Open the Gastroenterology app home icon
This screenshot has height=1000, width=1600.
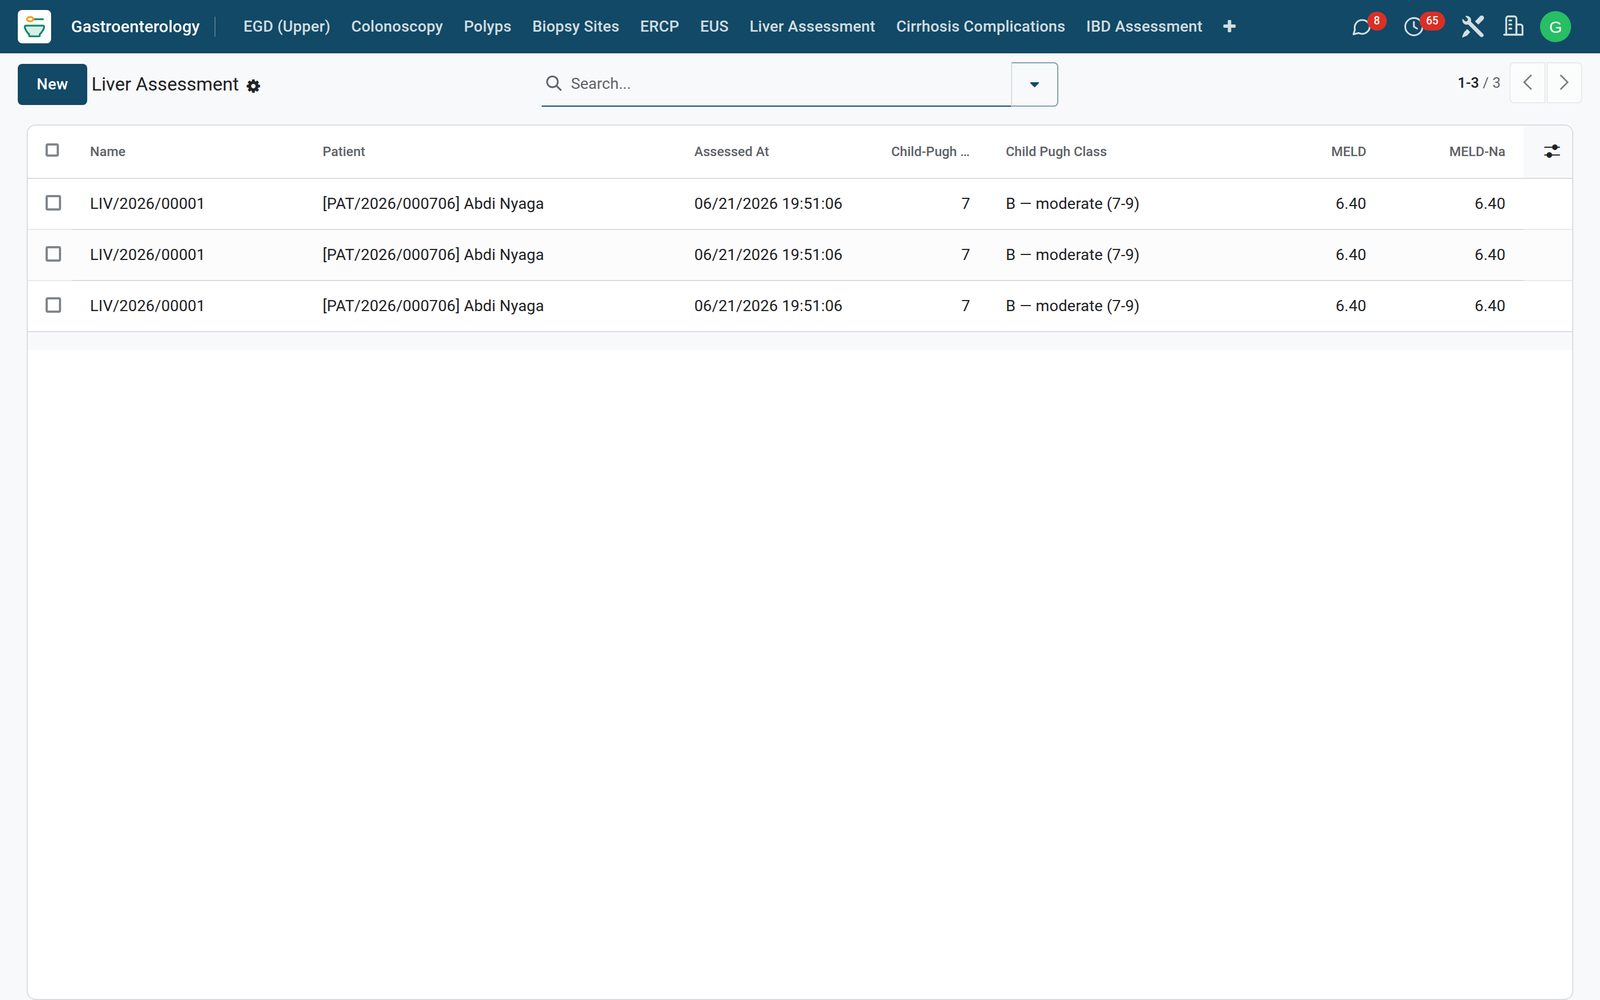coord(34,26)
